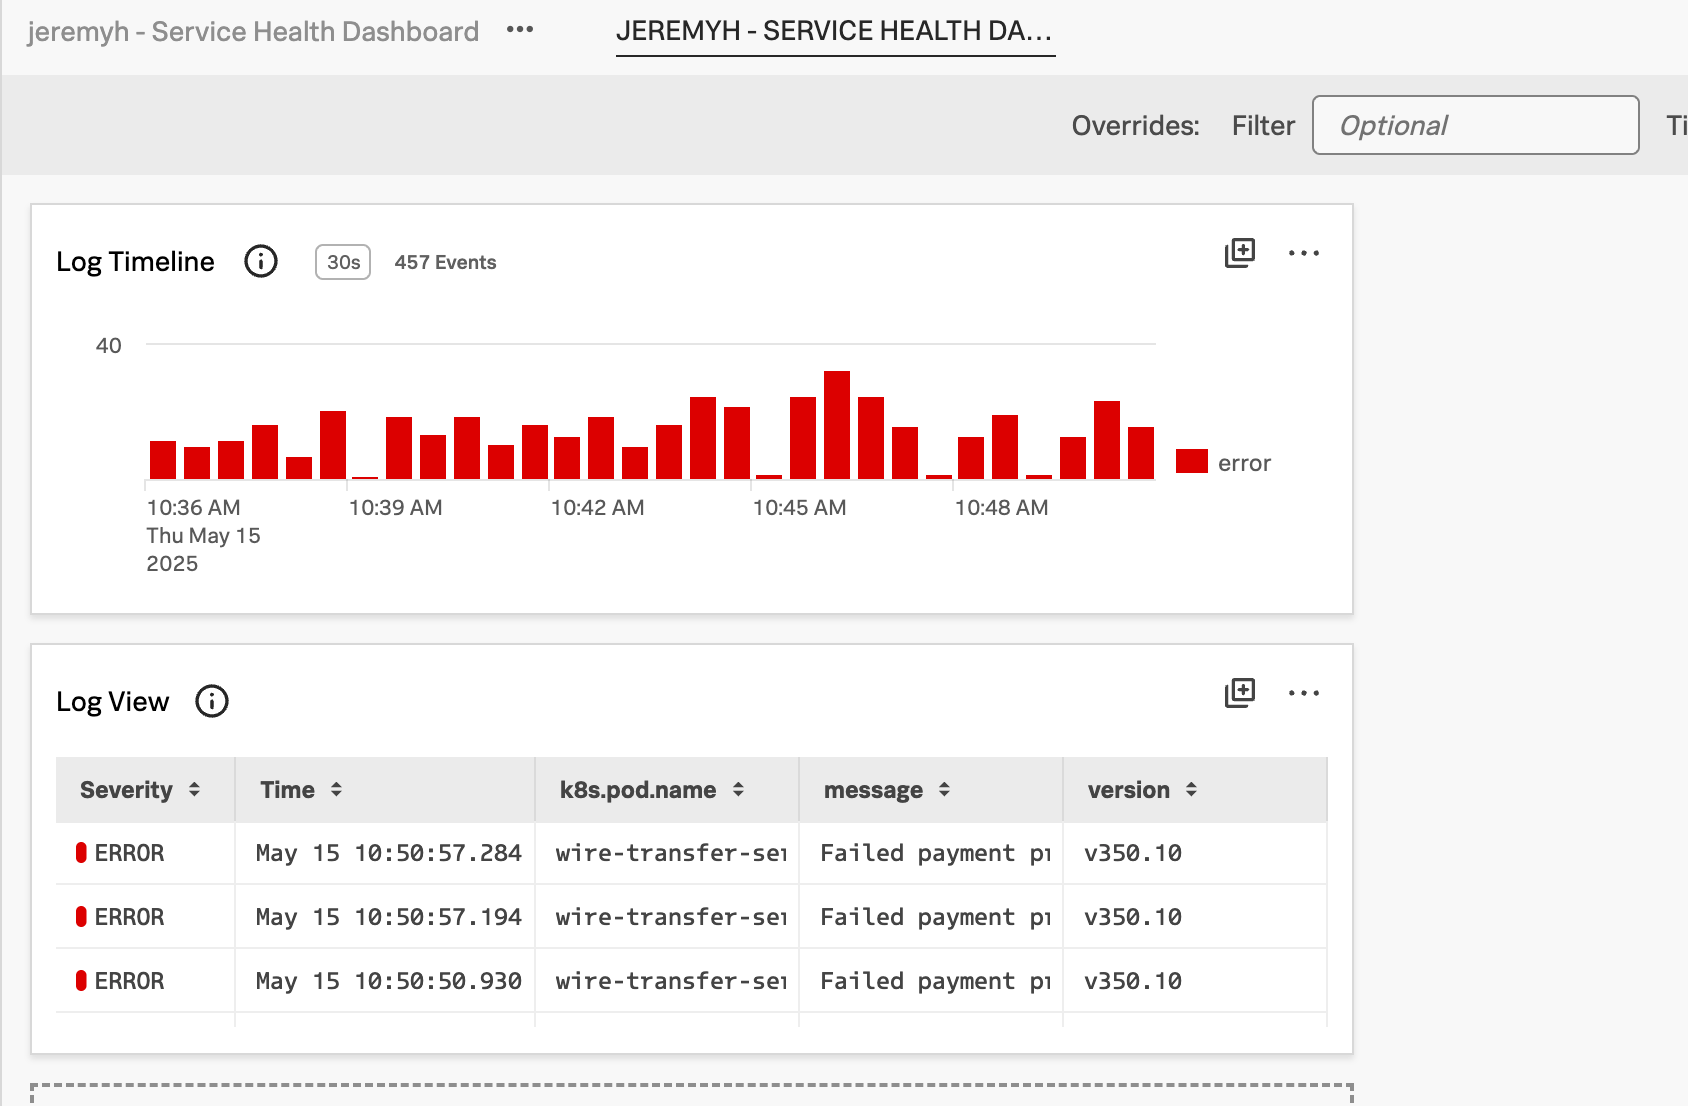This screenshot has width=1688, height=1106.
Task: Sort log table by Severity column
Action: pos(194,790)
